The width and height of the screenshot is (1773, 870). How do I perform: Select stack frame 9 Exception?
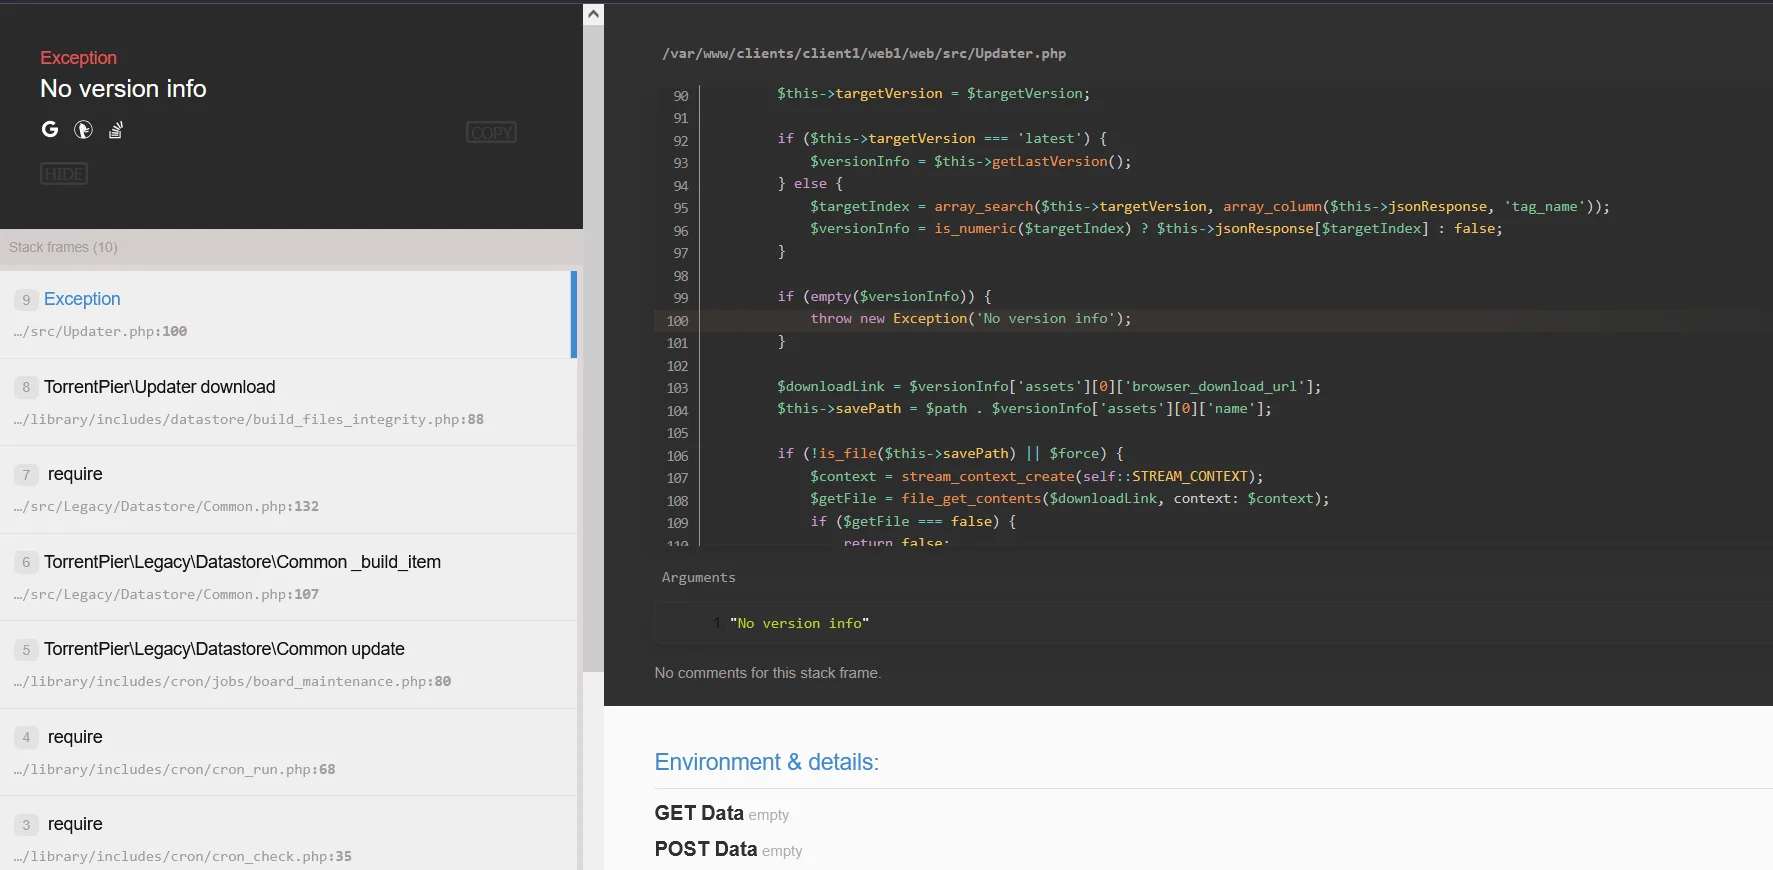pos(288,314)
